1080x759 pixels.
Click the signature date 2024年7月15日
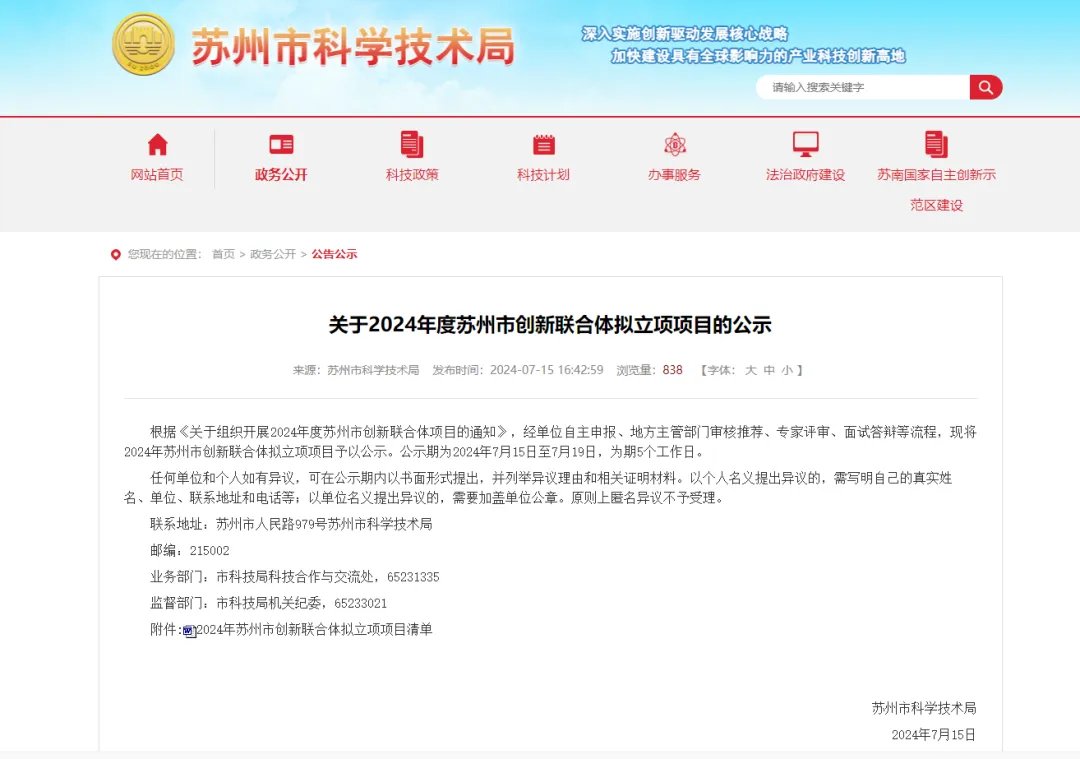pyautogui.click(x=933, y=735)
